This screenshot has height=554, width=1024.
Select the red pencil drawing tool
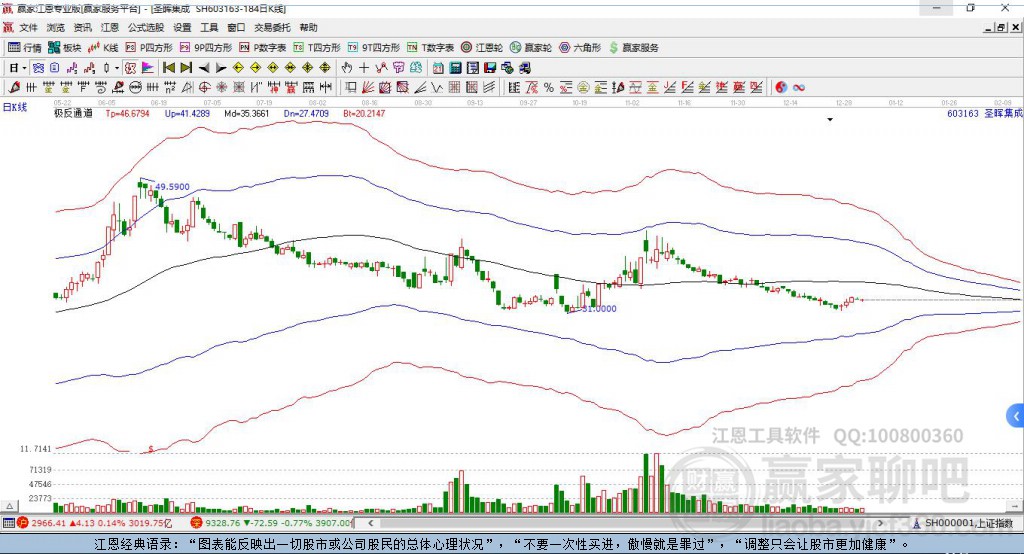click(x=14, y=88)
